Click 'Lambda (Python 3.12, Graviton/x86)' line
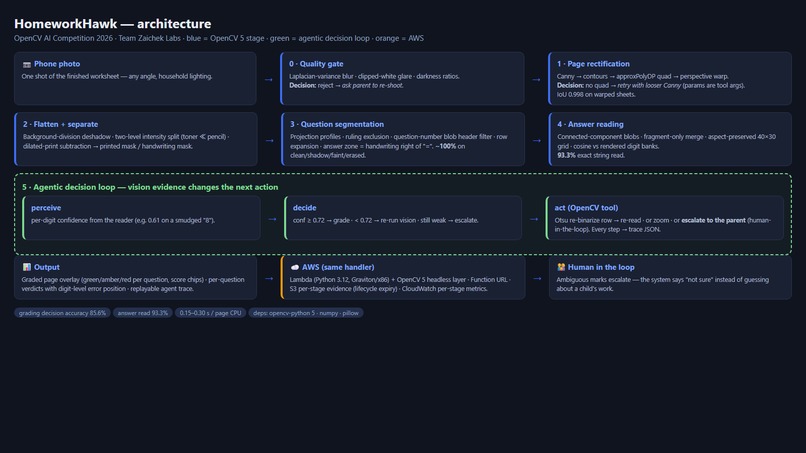 399,280
